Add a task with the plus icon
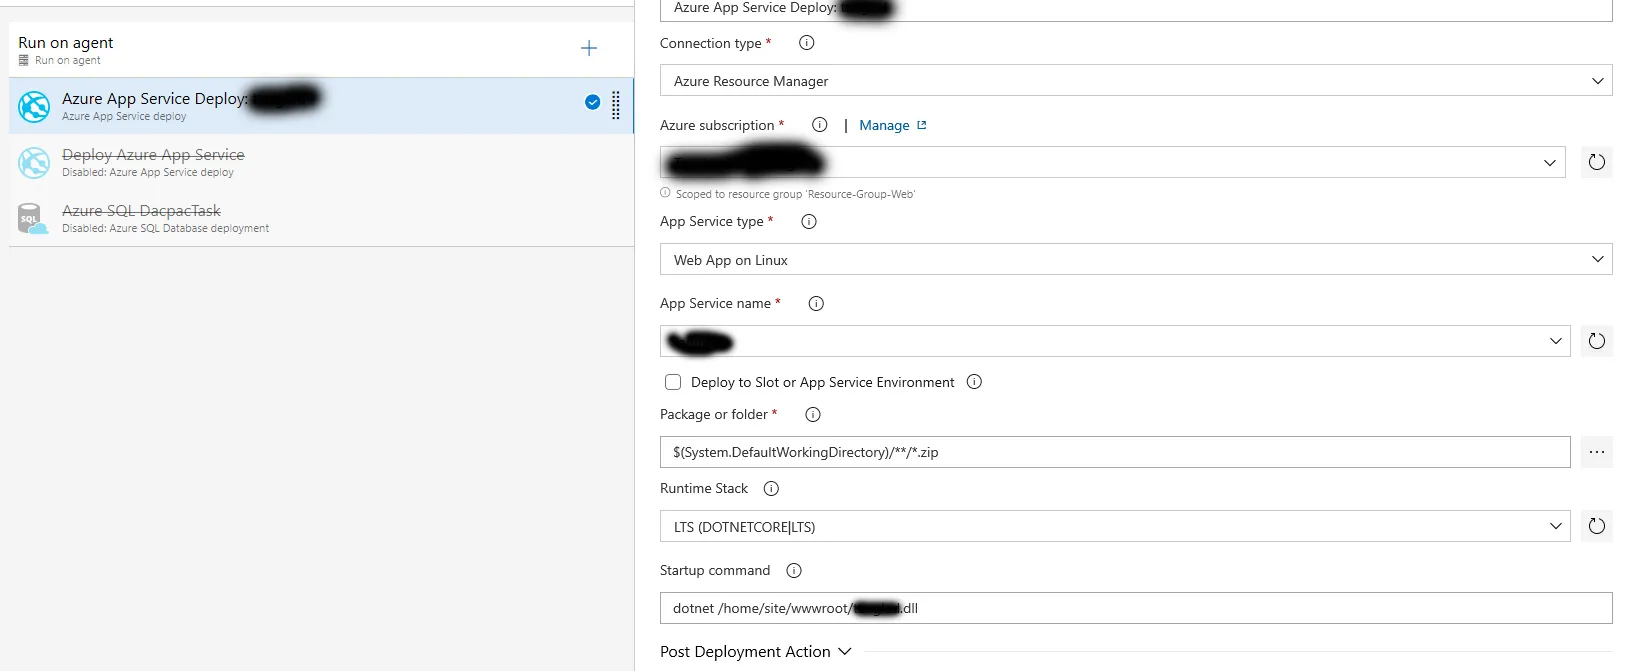 [x=589, y=48]
